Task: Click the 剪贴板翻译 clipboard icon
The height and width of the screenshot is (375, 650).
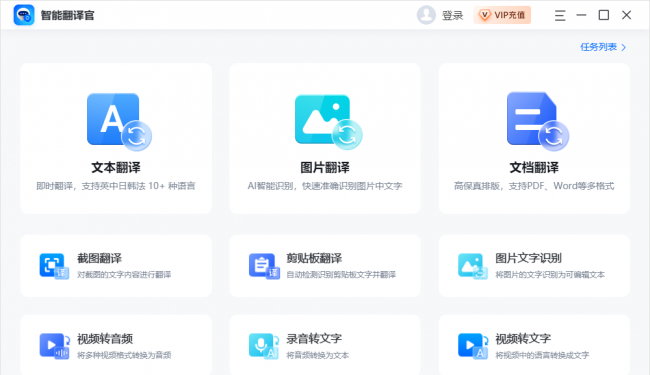Action: point(264,266)
